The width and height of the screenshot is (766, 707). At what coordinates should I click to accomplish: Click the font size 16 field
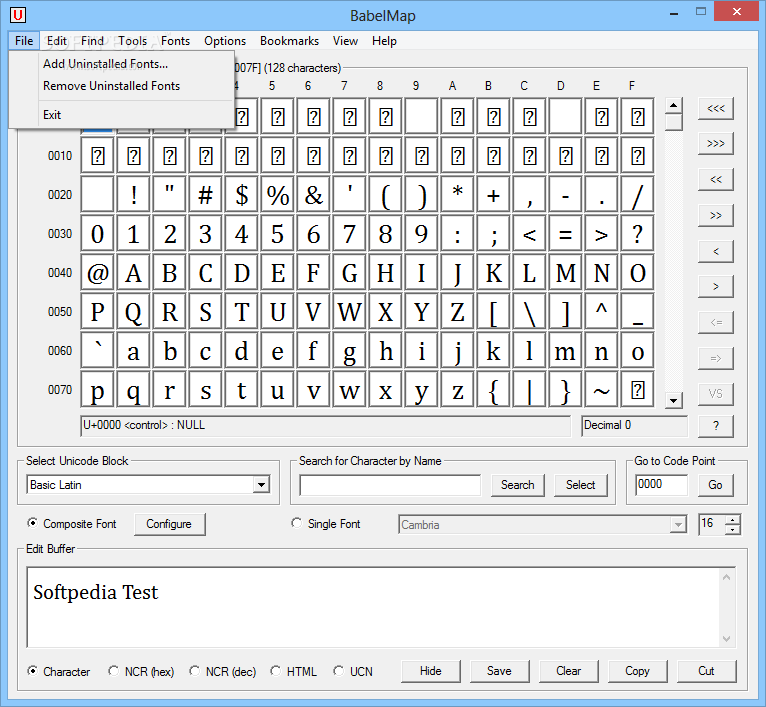click(x=712, y=525)
